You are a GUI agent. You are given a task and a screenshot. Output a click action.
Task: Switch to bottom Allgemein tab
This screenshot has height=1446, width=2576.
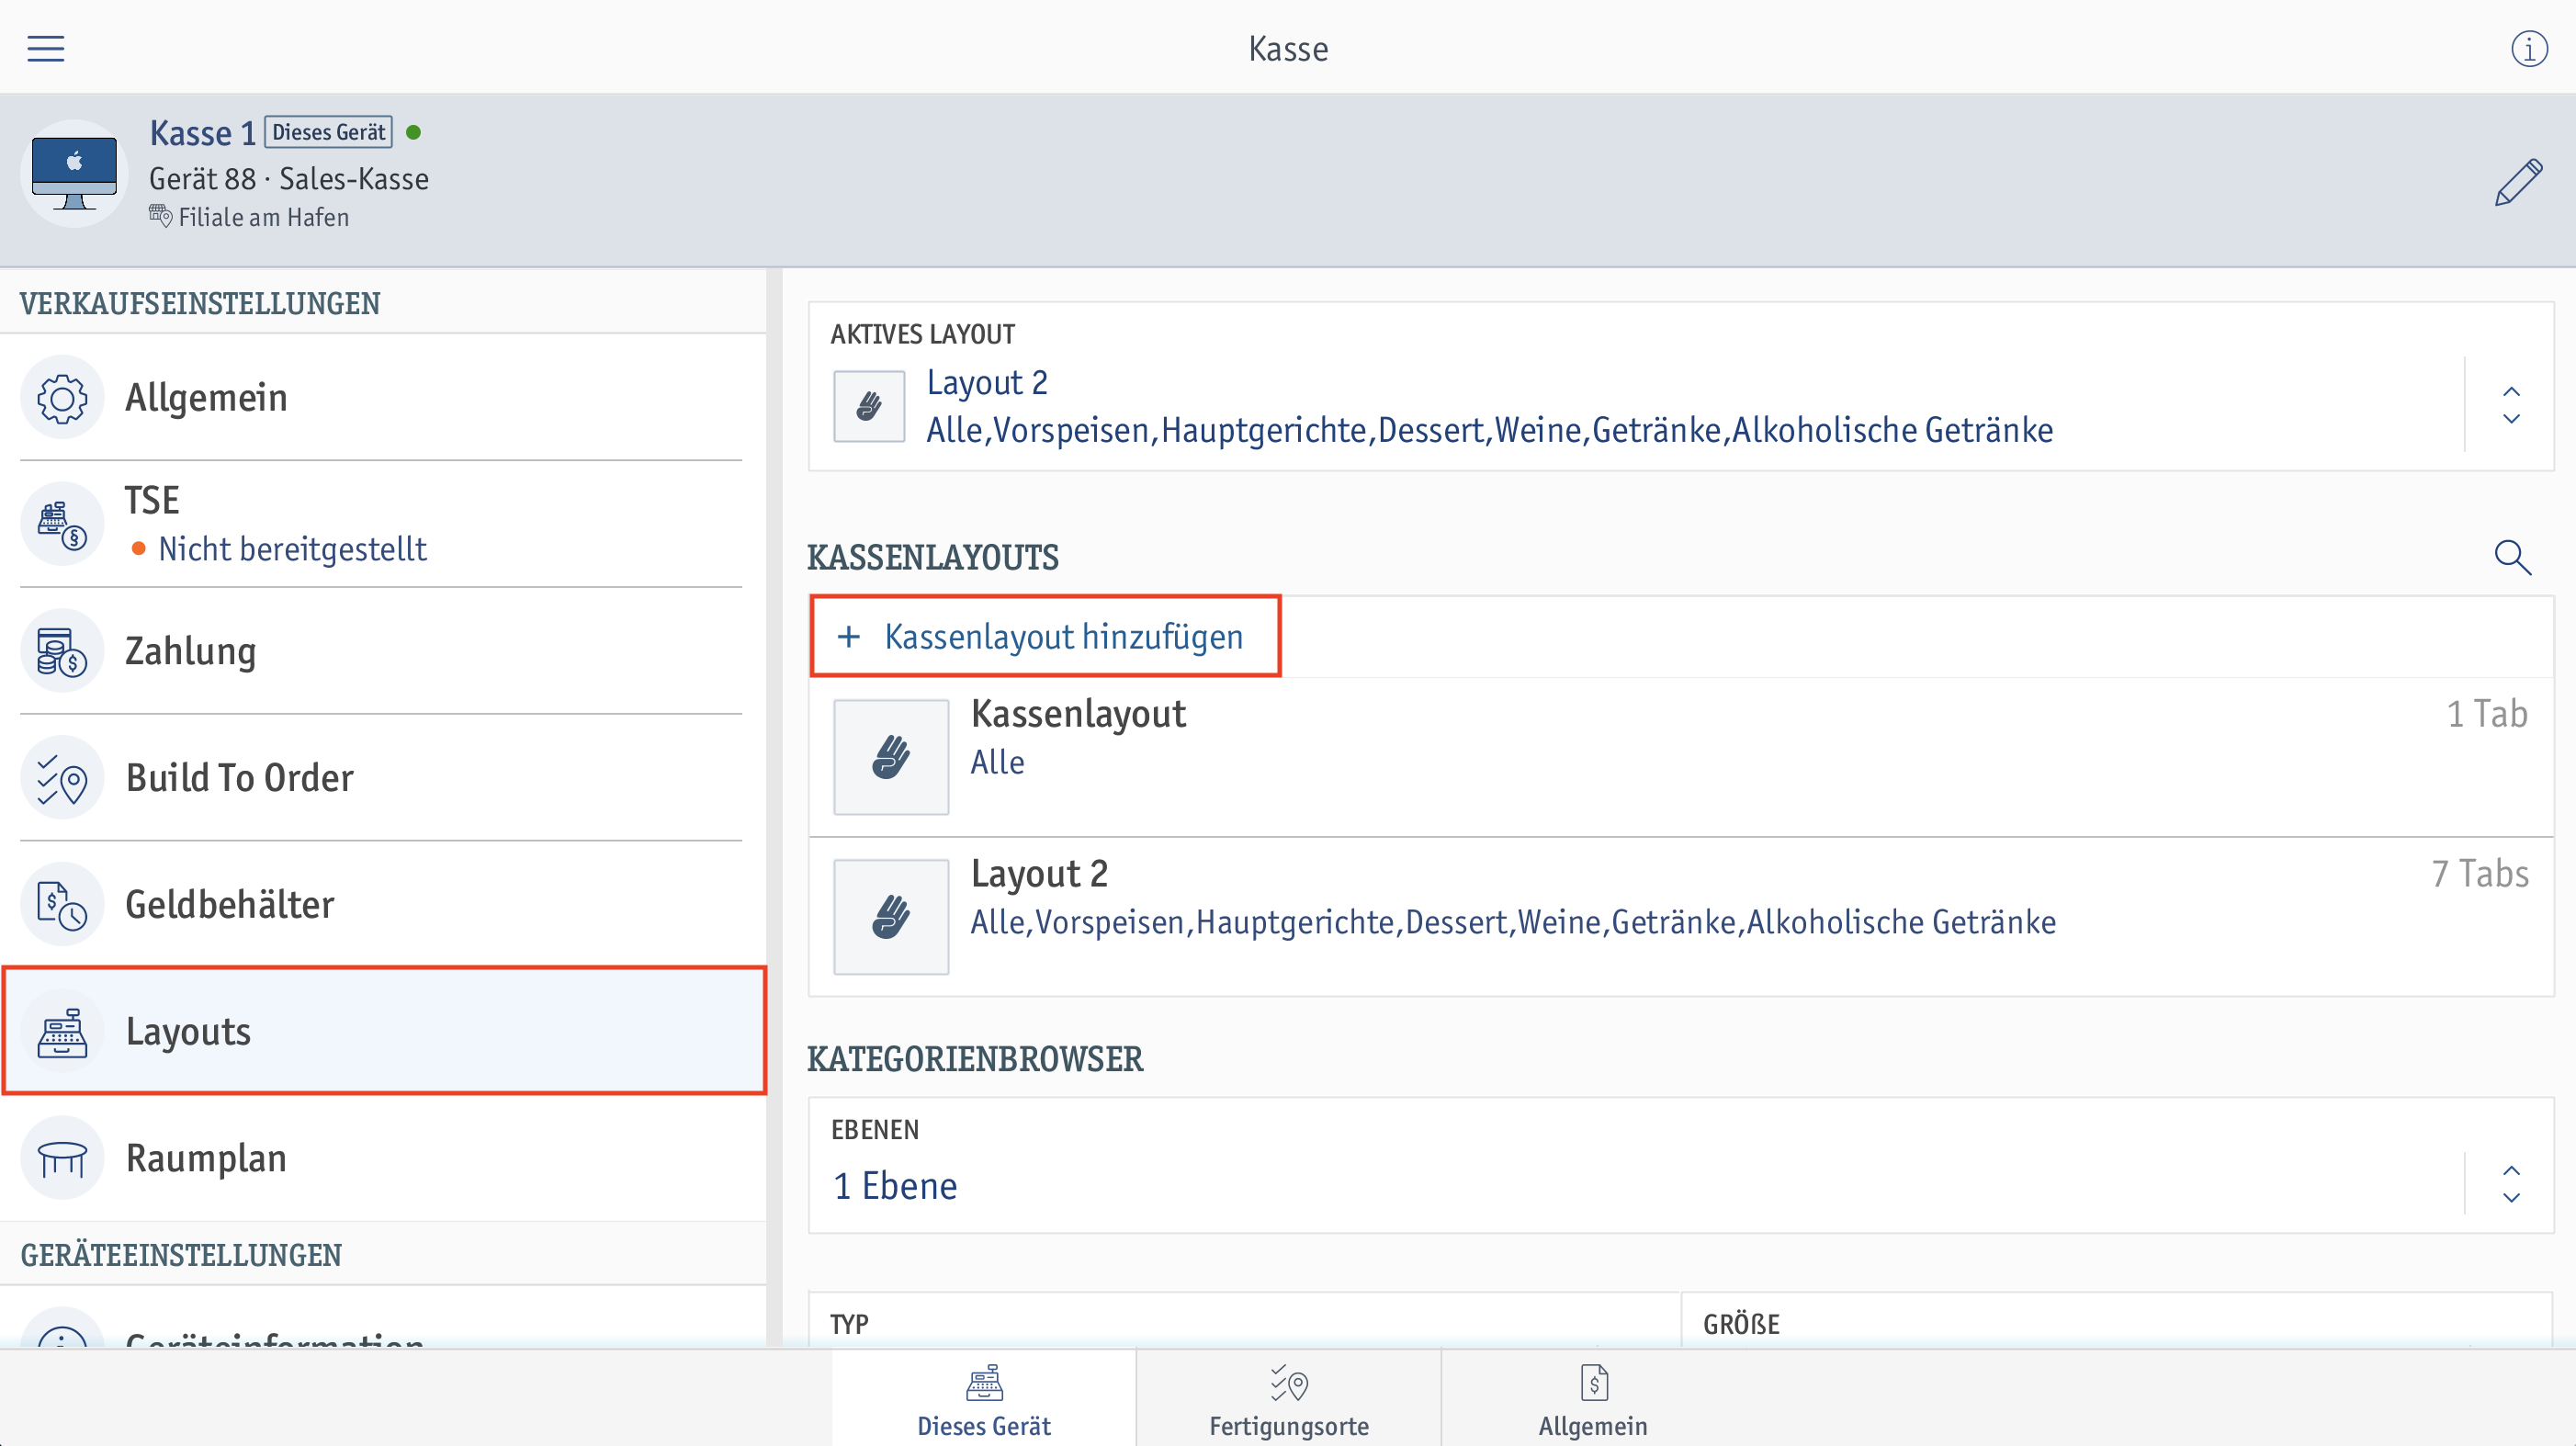tap(1593, 1400)
